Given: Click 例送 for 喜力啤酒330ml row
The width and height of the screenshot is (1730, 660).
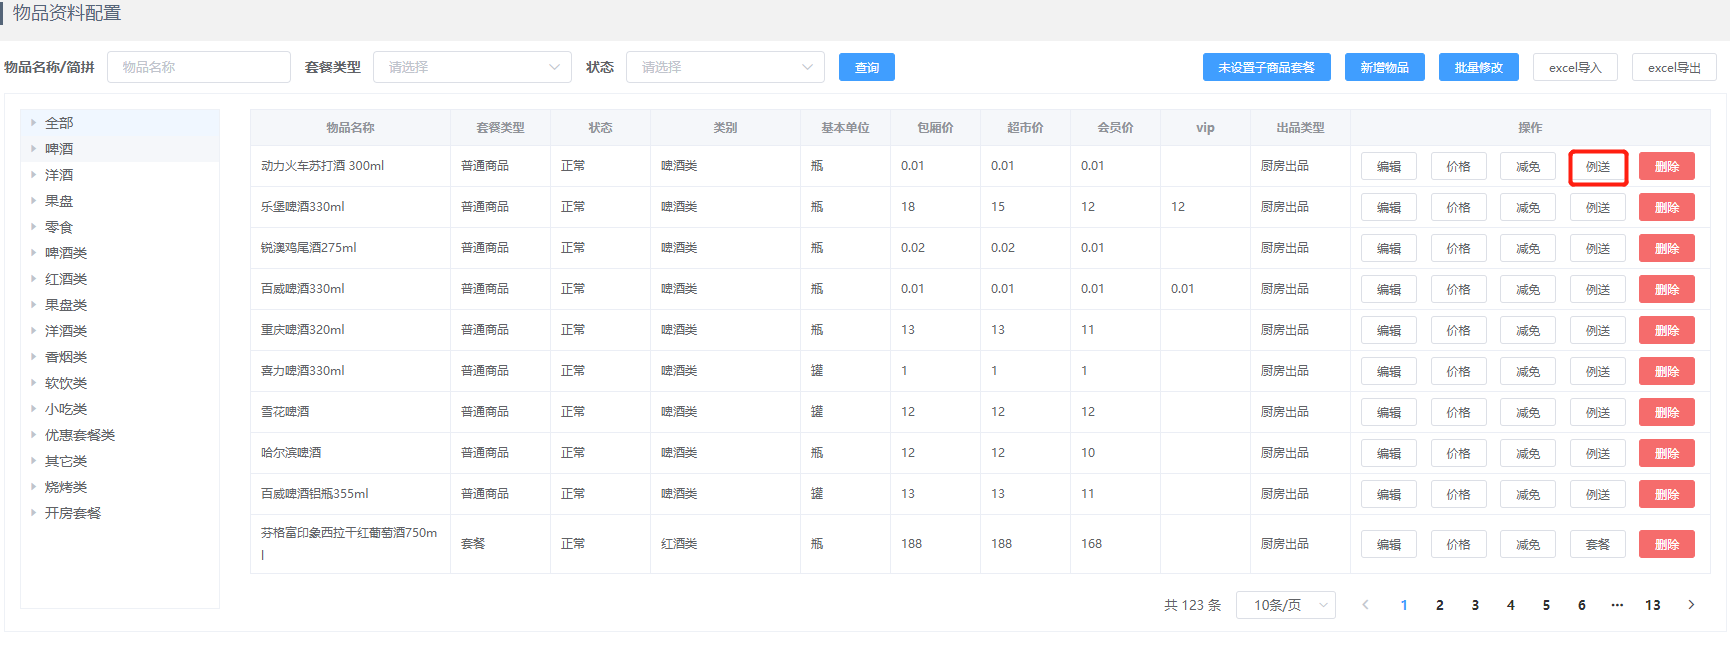Looking at the screenshot, I should point(1598,372).
